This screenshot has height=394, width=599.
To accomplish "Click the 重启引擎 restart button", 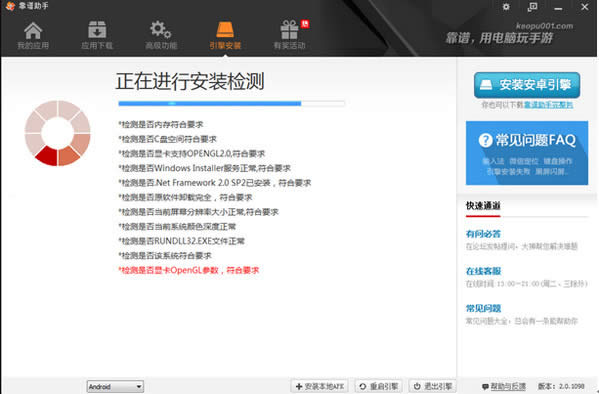I will (x=379, y=386).
